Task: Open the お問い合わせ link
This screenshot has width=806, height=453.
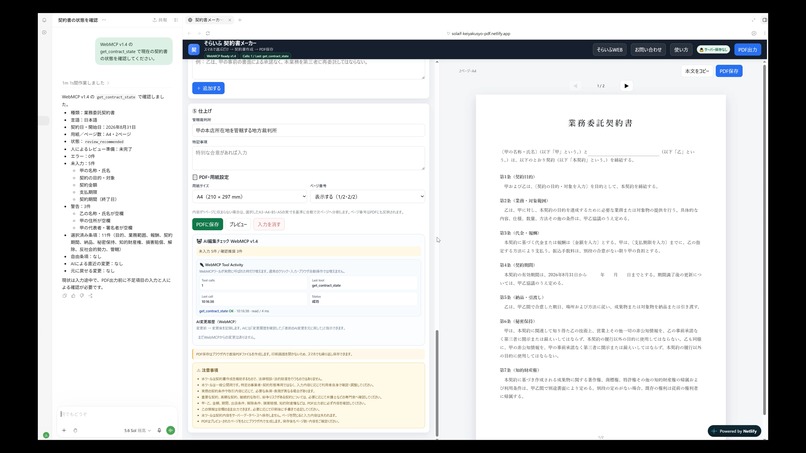Action: click(x=648, y=50)
